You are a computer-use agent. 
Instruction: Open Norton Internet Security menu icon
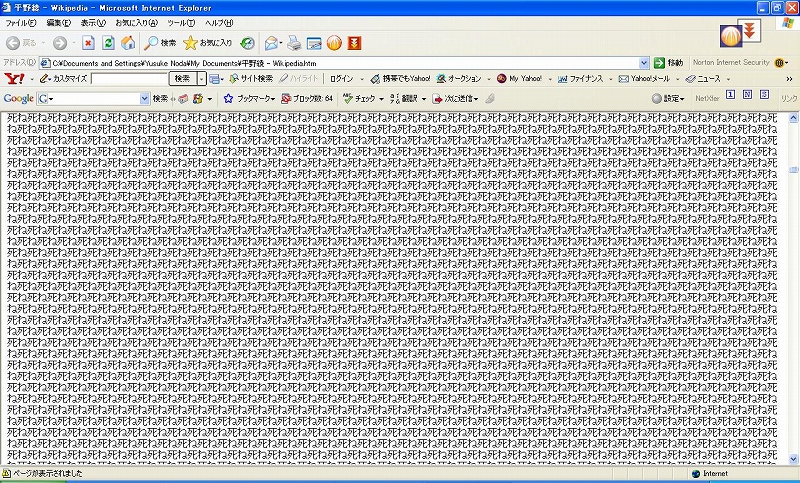[x=781, y=63]
